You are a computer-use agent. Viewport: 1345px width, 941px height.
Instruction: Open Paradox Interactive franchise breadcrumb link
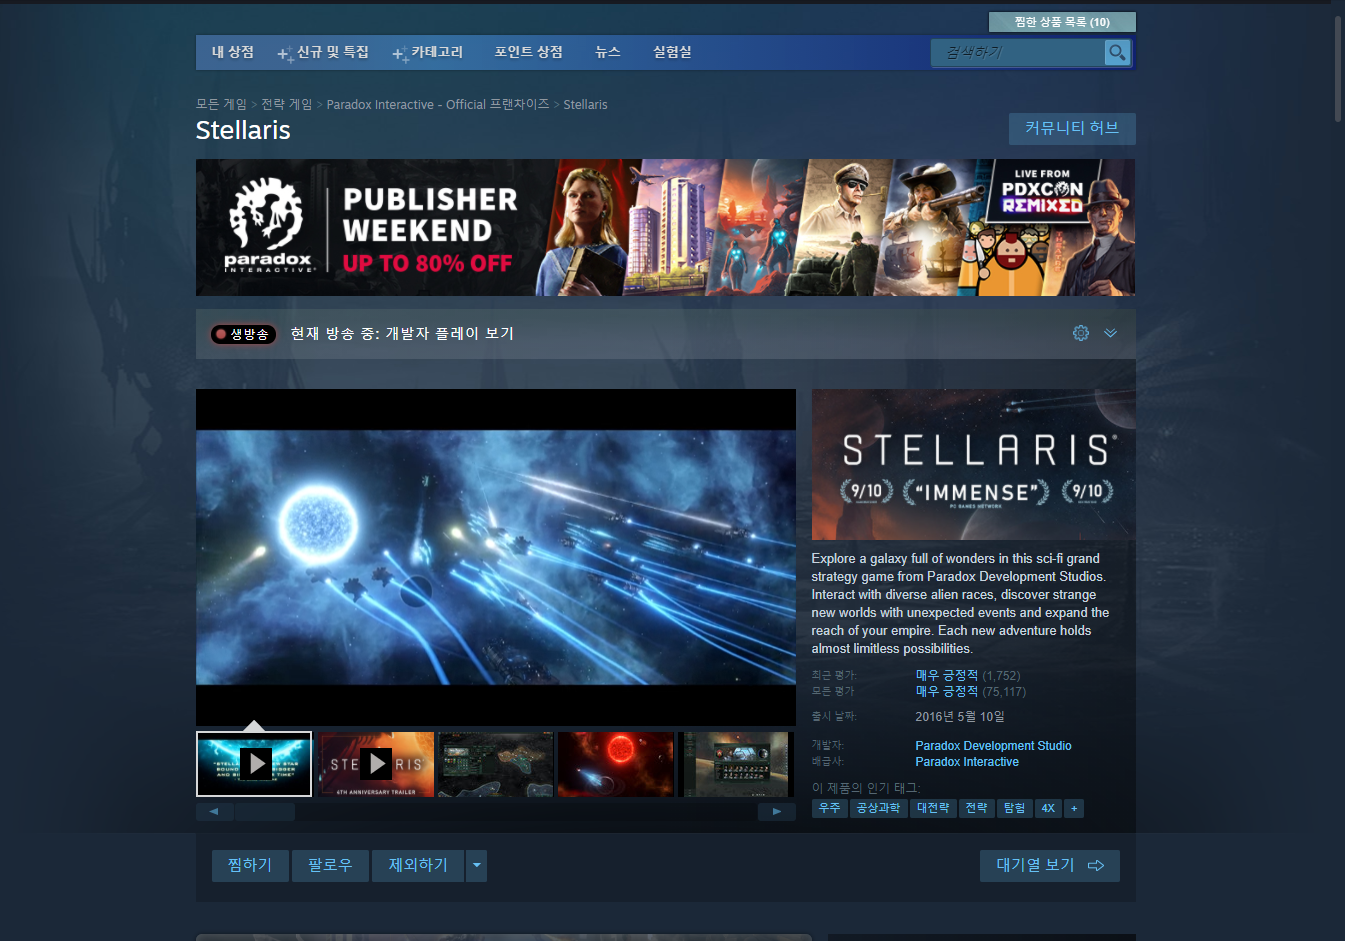click(438, 104)
